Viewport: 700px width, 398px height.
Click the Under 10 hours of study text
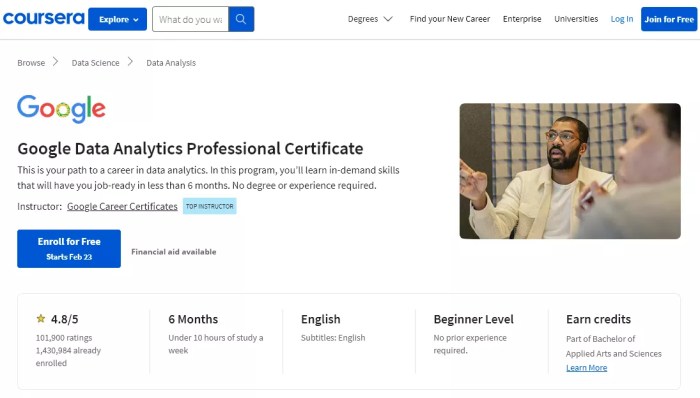pos(216,344)
